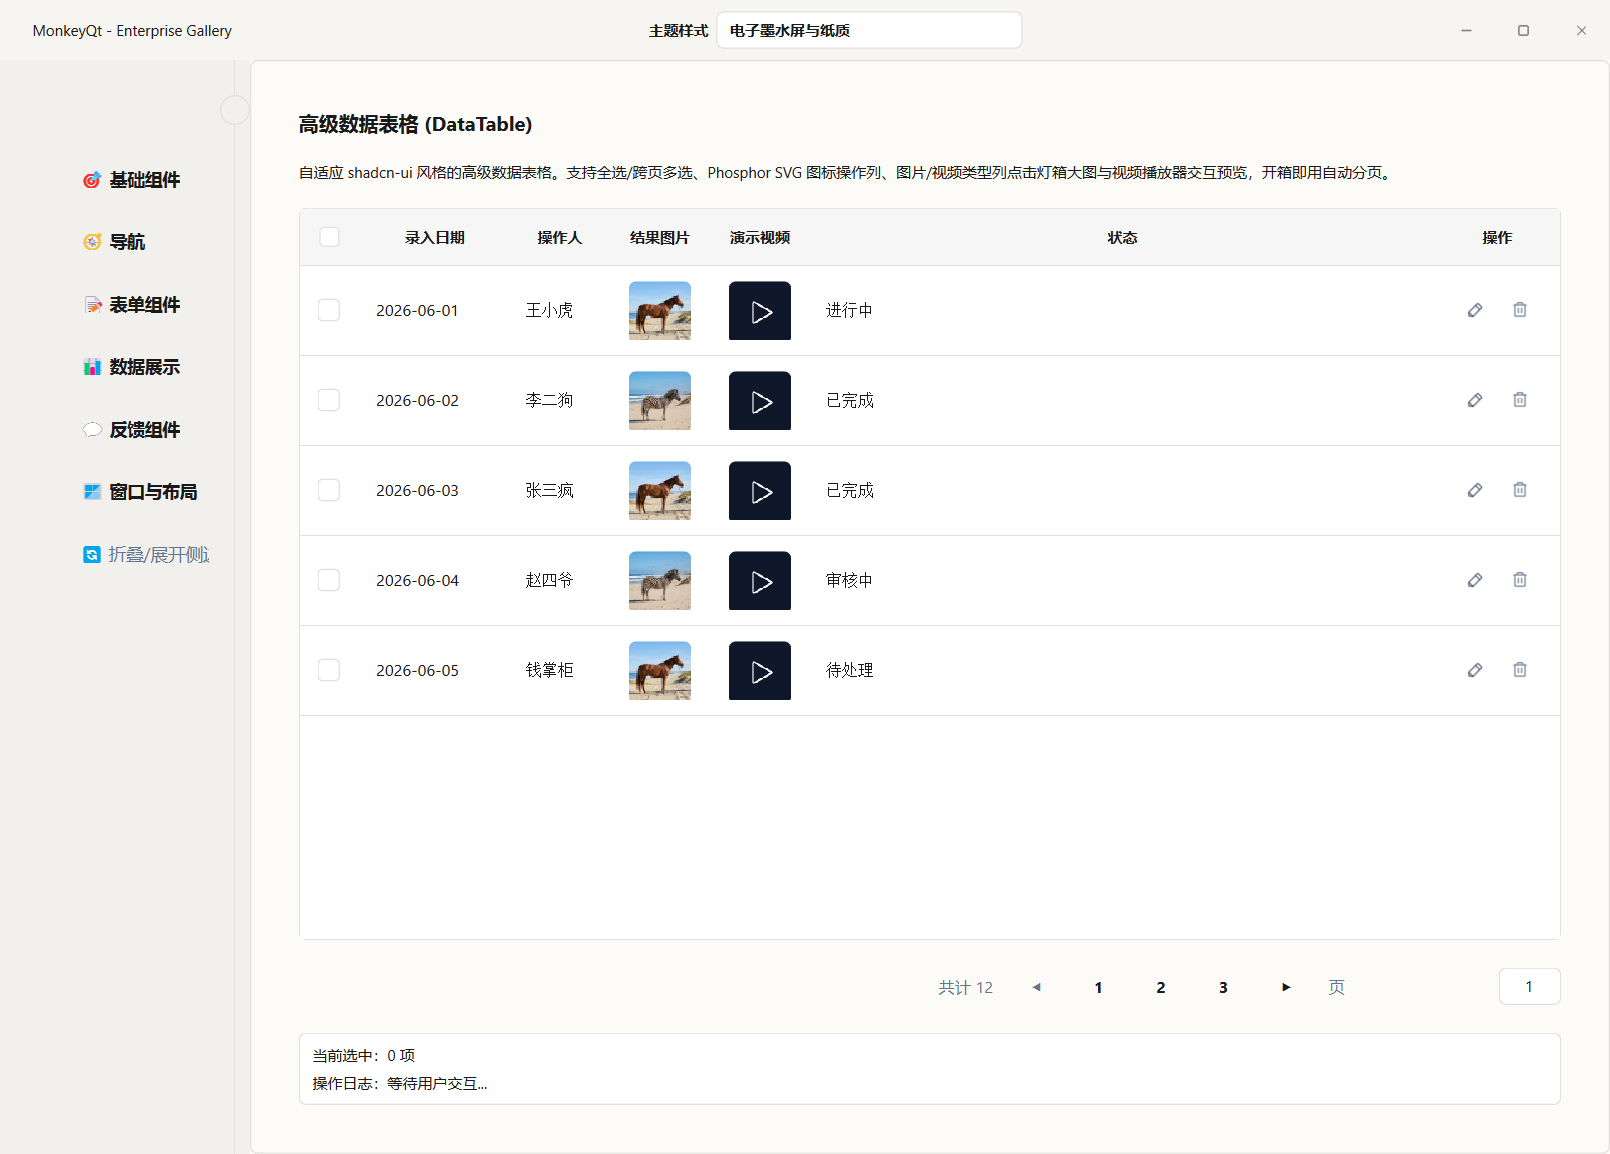This screenshot has height=1154, width=1610.
Task: Play demo video for 张三疯
Action: (760, 491)
